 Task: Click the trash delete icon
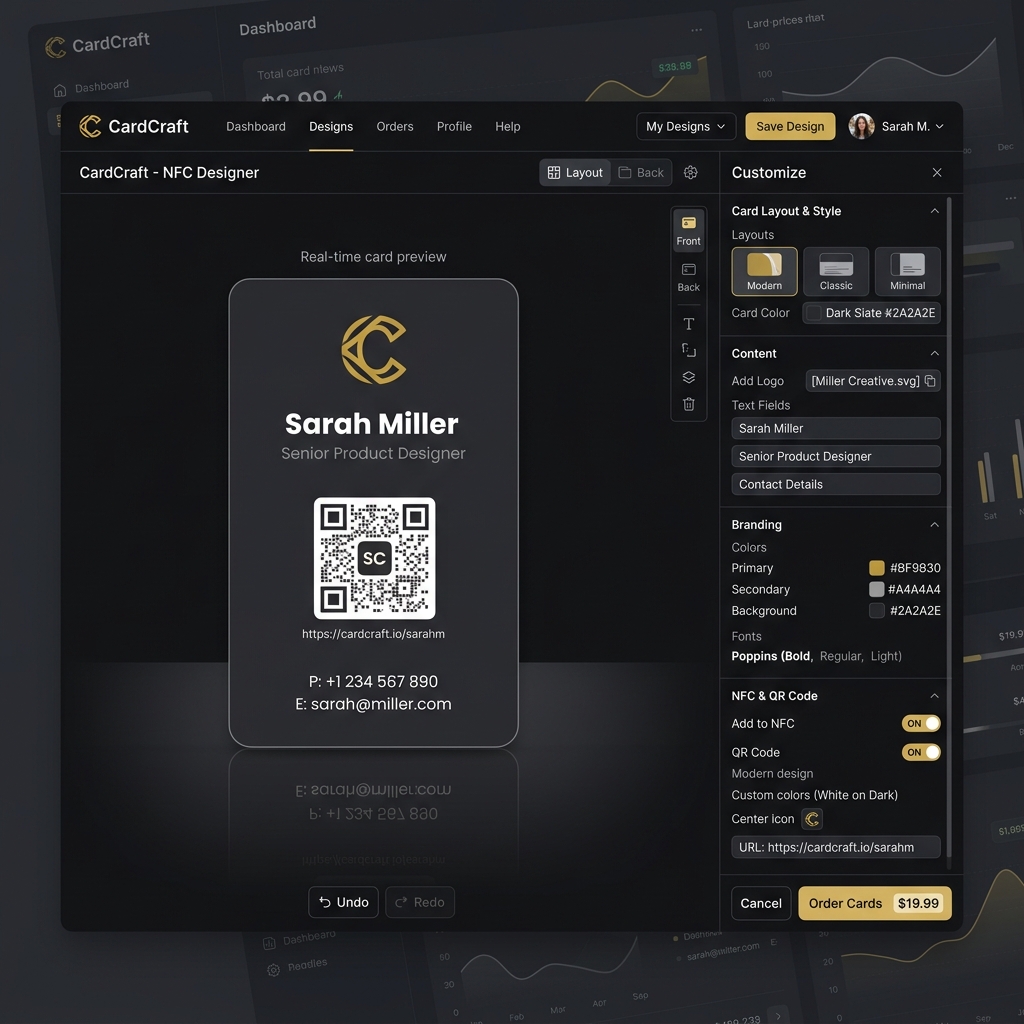tap(688, 404)
